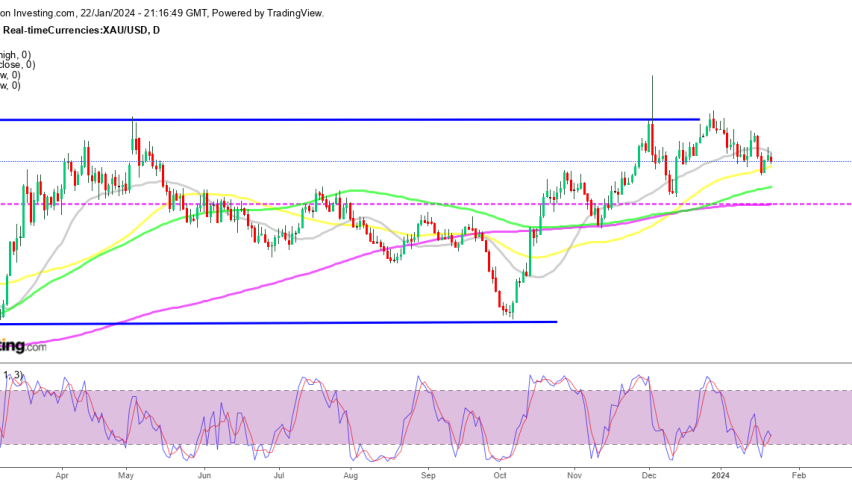Click the Apr label on time axis

point(62,475)
